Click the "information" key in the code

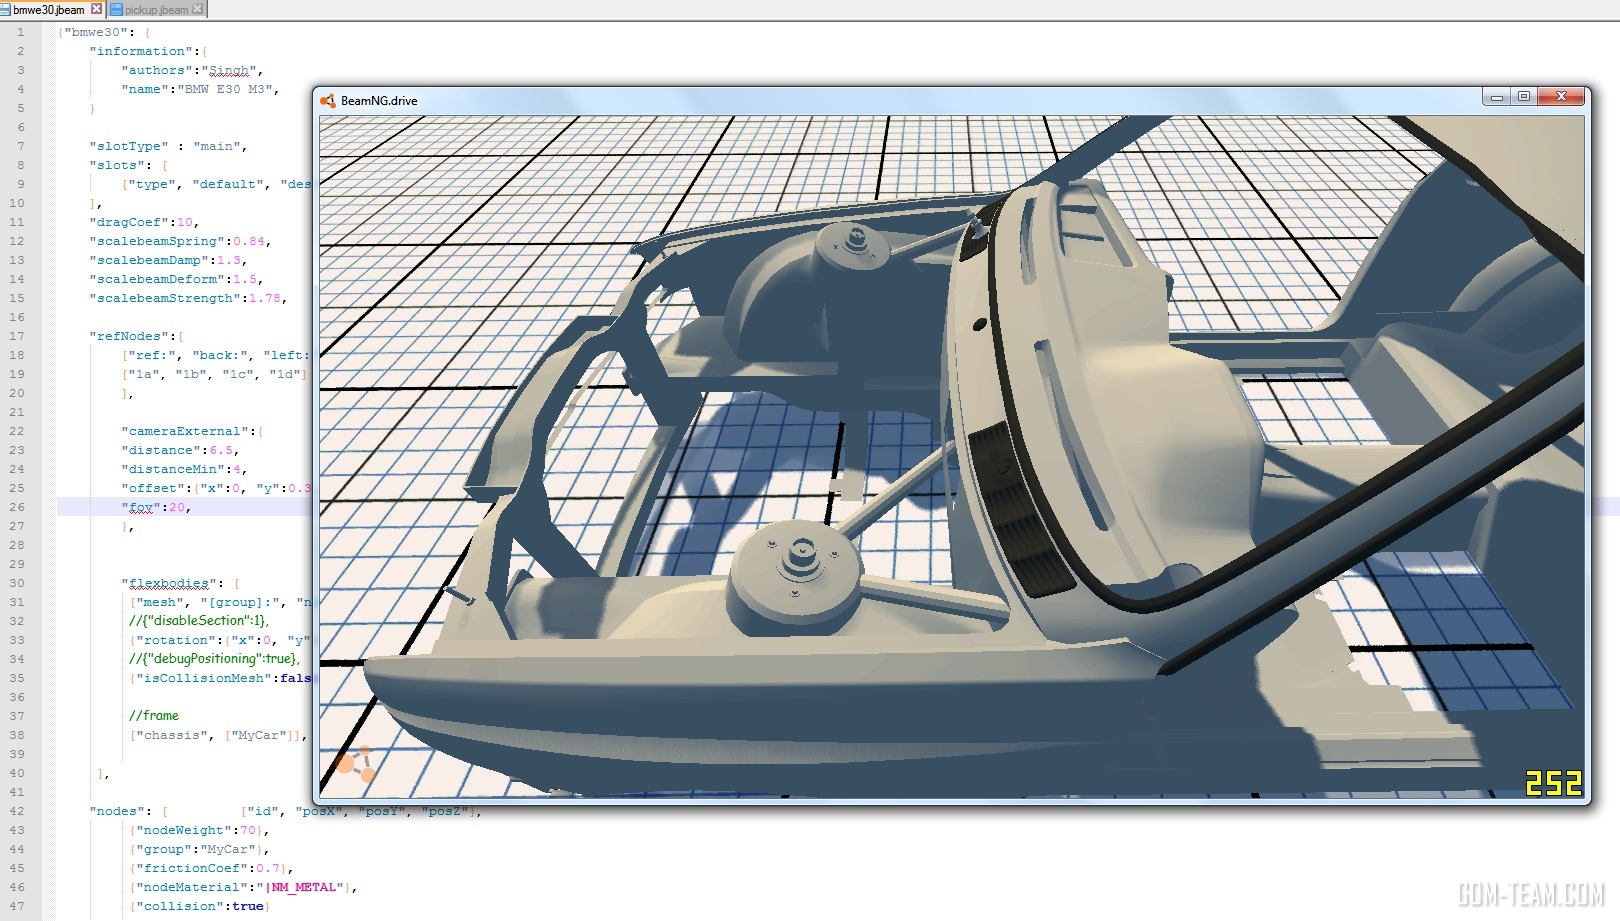pos(139,51)
